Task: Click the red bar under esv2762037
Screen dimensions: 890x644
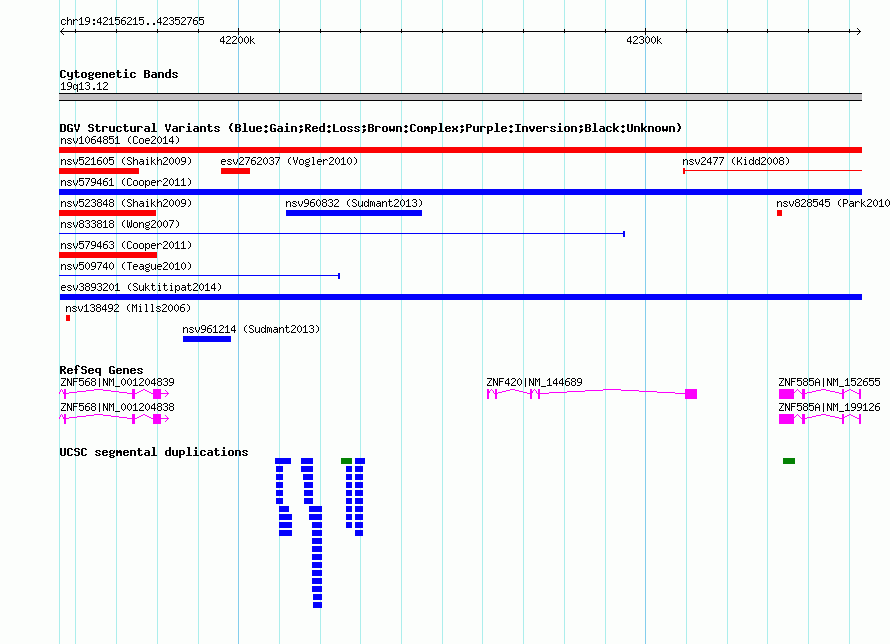Action: point(235,171)
